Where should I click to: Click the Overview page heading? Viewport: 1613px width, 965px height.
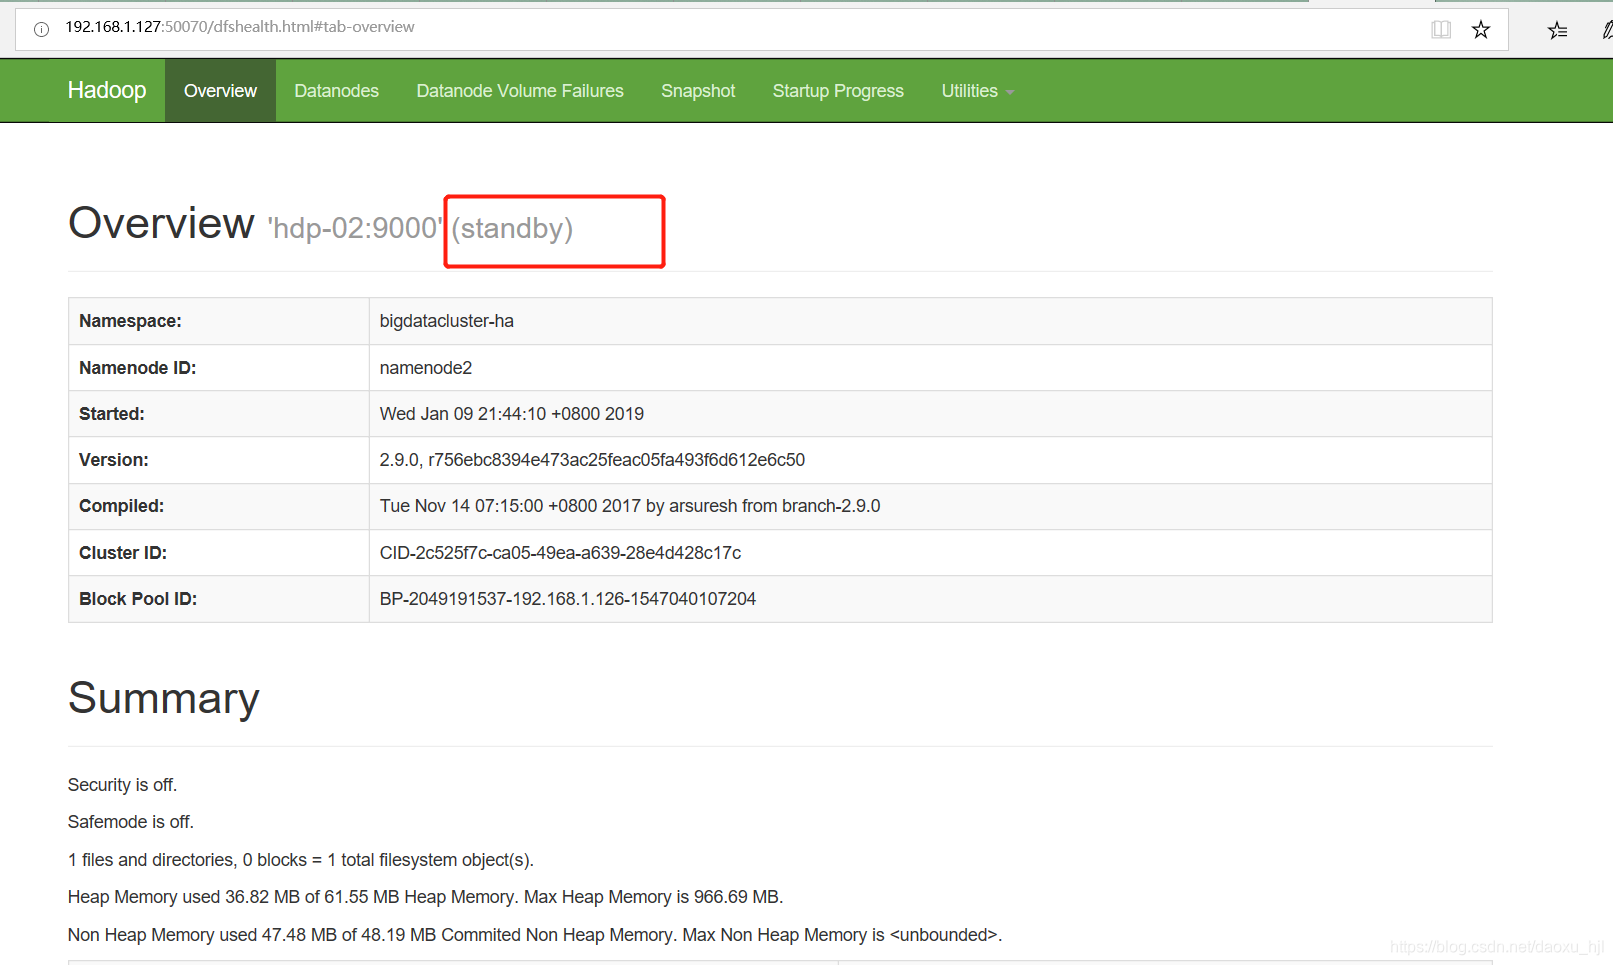click(161, 223)
